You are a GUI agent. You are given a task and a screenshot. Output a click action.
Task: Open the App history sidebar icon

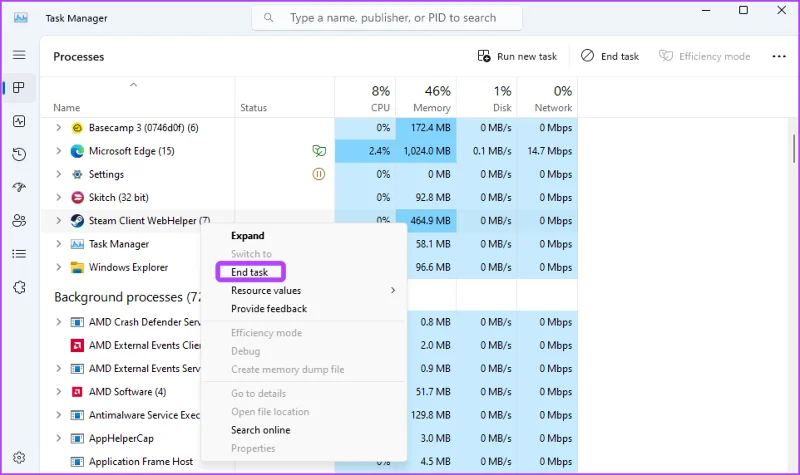[x=19, y=154]
